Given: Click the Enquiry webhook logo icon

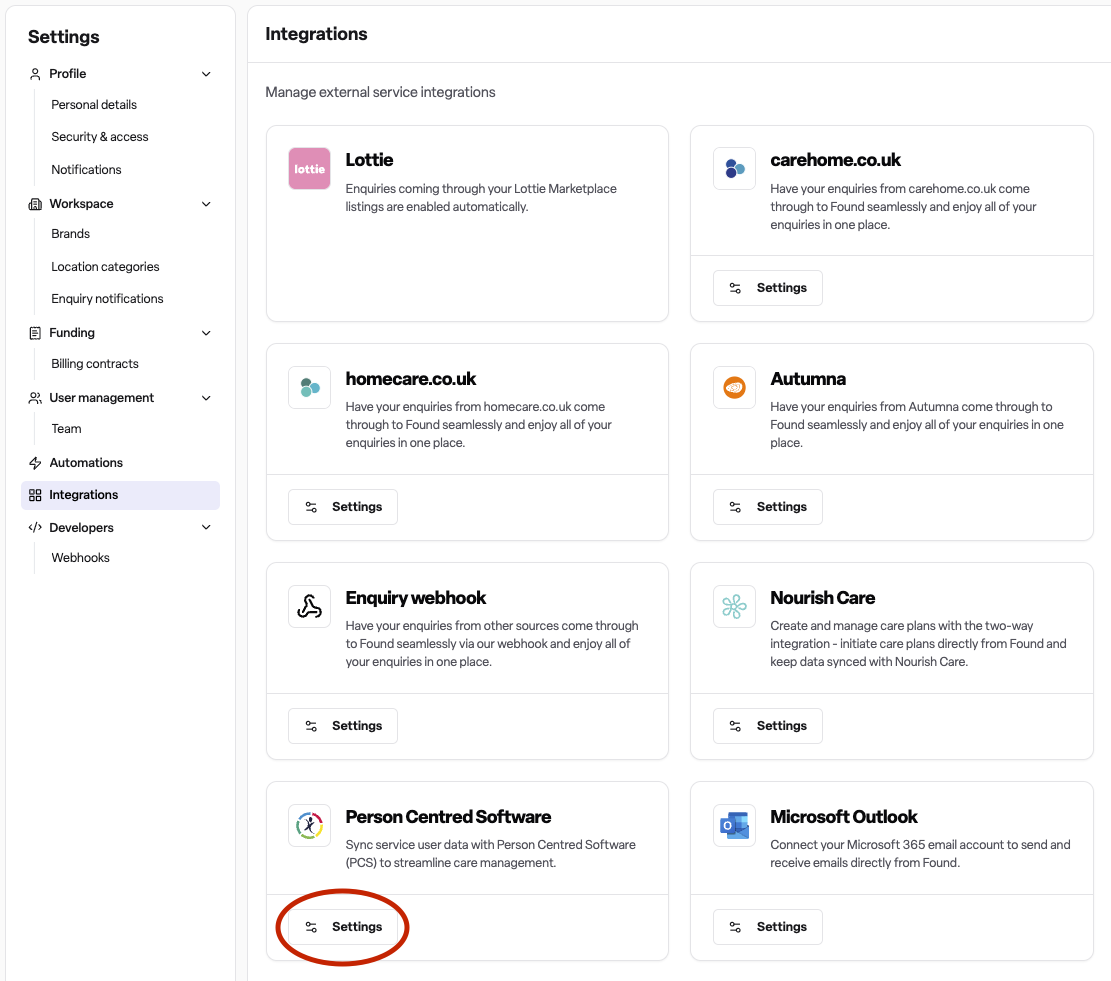Looking at the screenshot, I should (x=310, y=606).
